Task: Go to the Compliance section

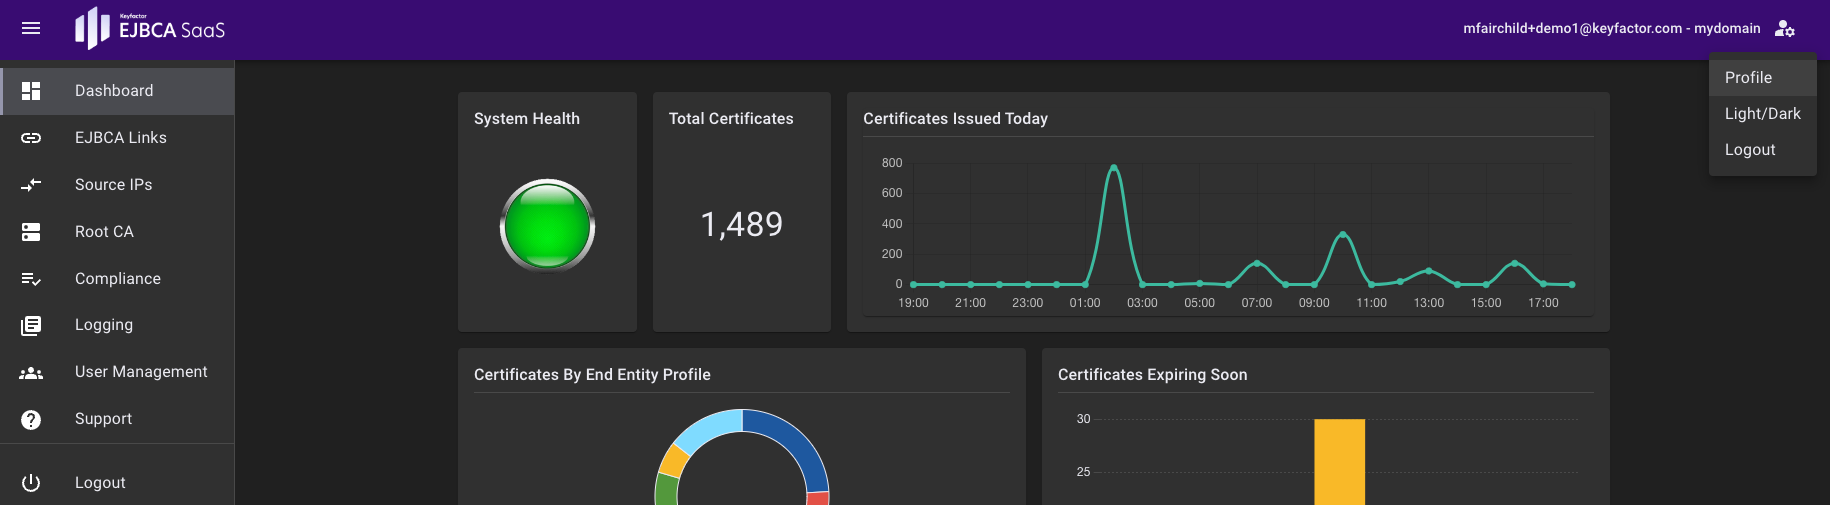Action: (117, 279)
